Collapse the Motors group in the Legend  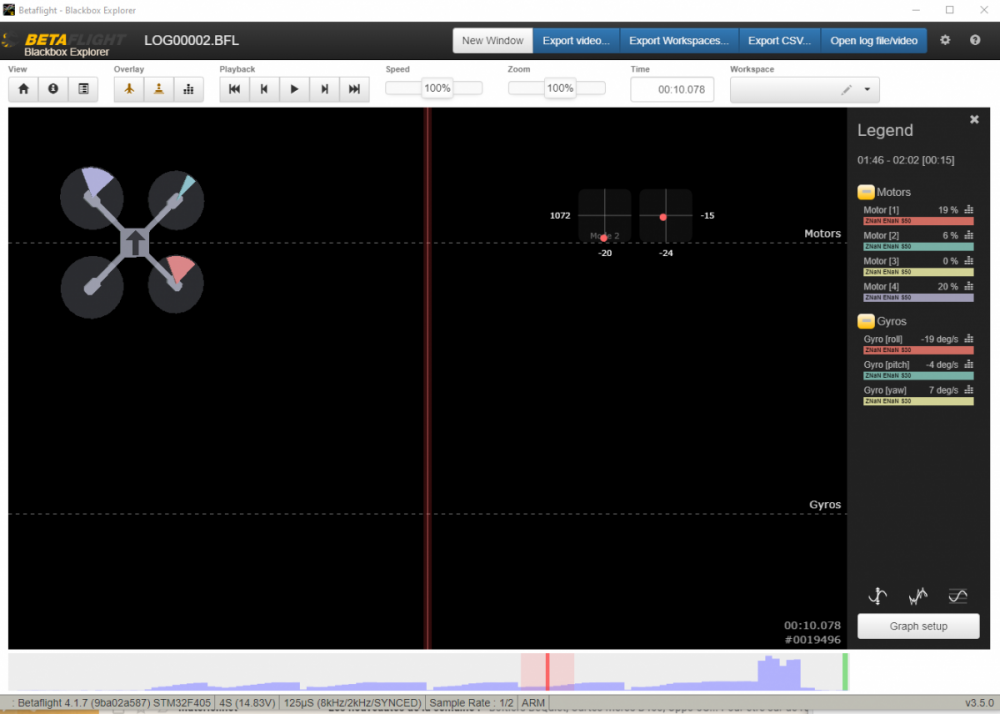(866, 192)
